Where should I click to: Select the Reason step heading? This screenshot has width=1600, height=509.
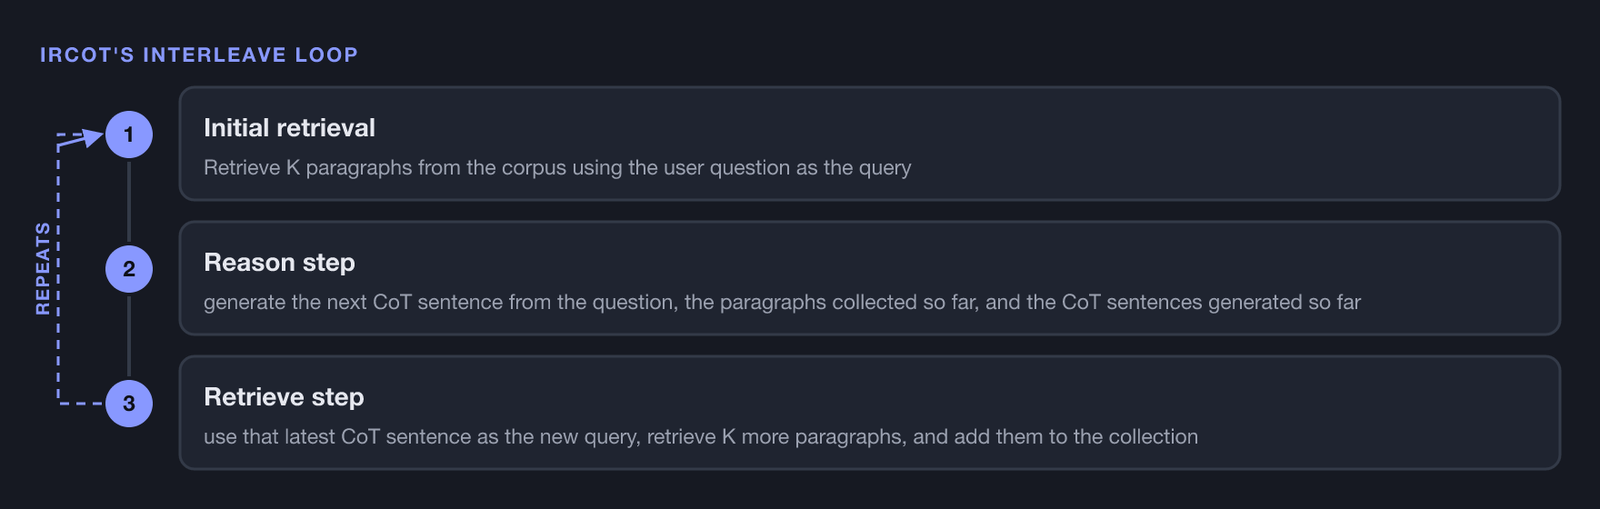tap(279, 262)
